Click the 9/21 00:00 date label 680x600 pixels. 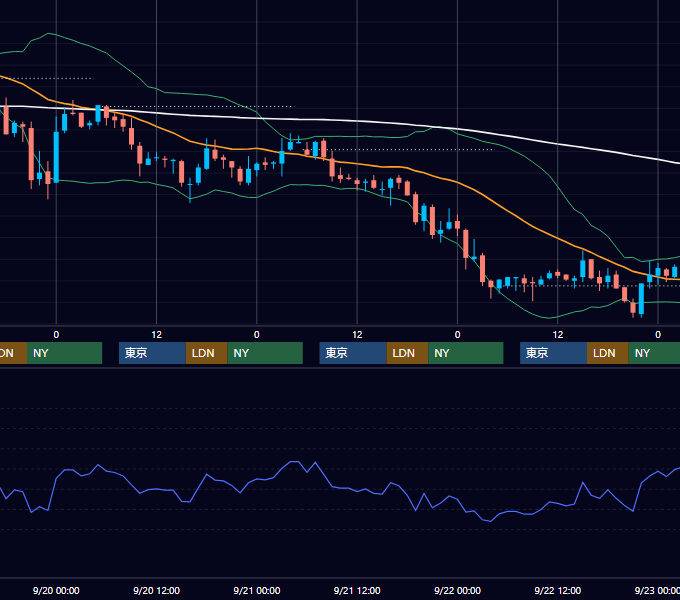click(x=257, y=590)
